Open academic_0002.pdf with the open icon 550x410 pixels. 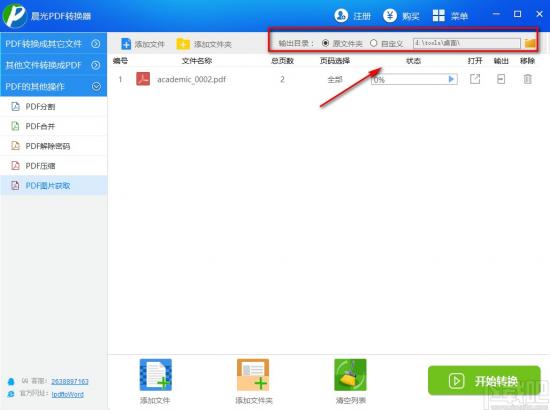tap(475, 79)
